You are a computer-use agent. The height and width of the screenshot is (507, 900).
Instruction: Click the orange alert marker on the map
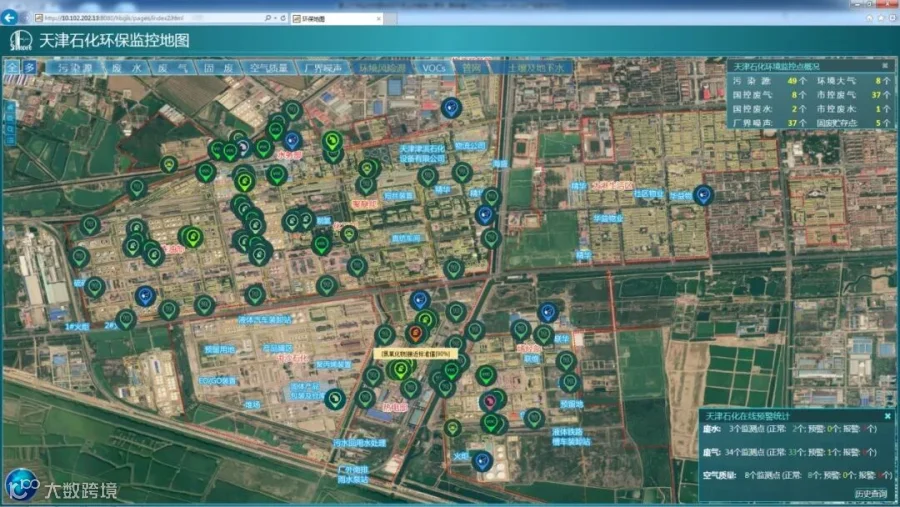click(416, 332)
